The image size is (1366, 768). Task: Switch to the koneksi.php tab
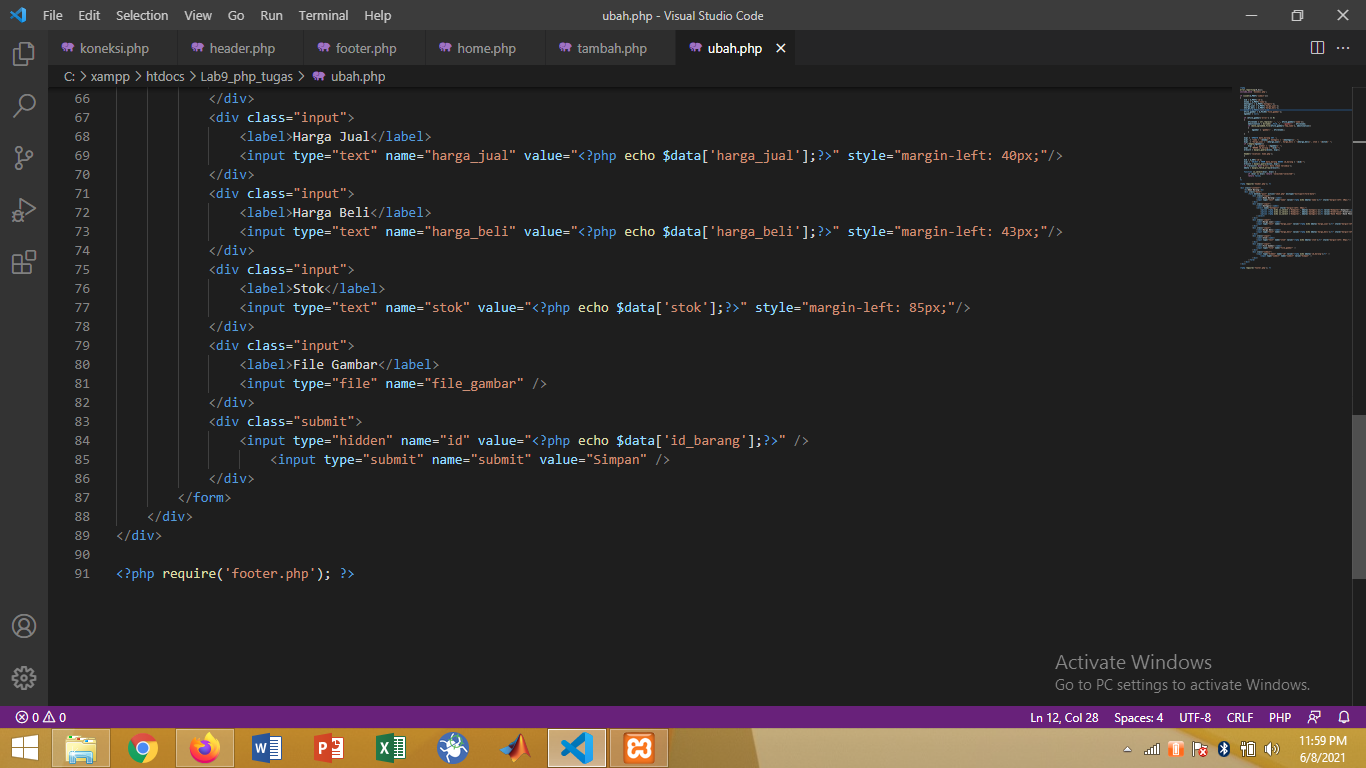click(113, 48)
